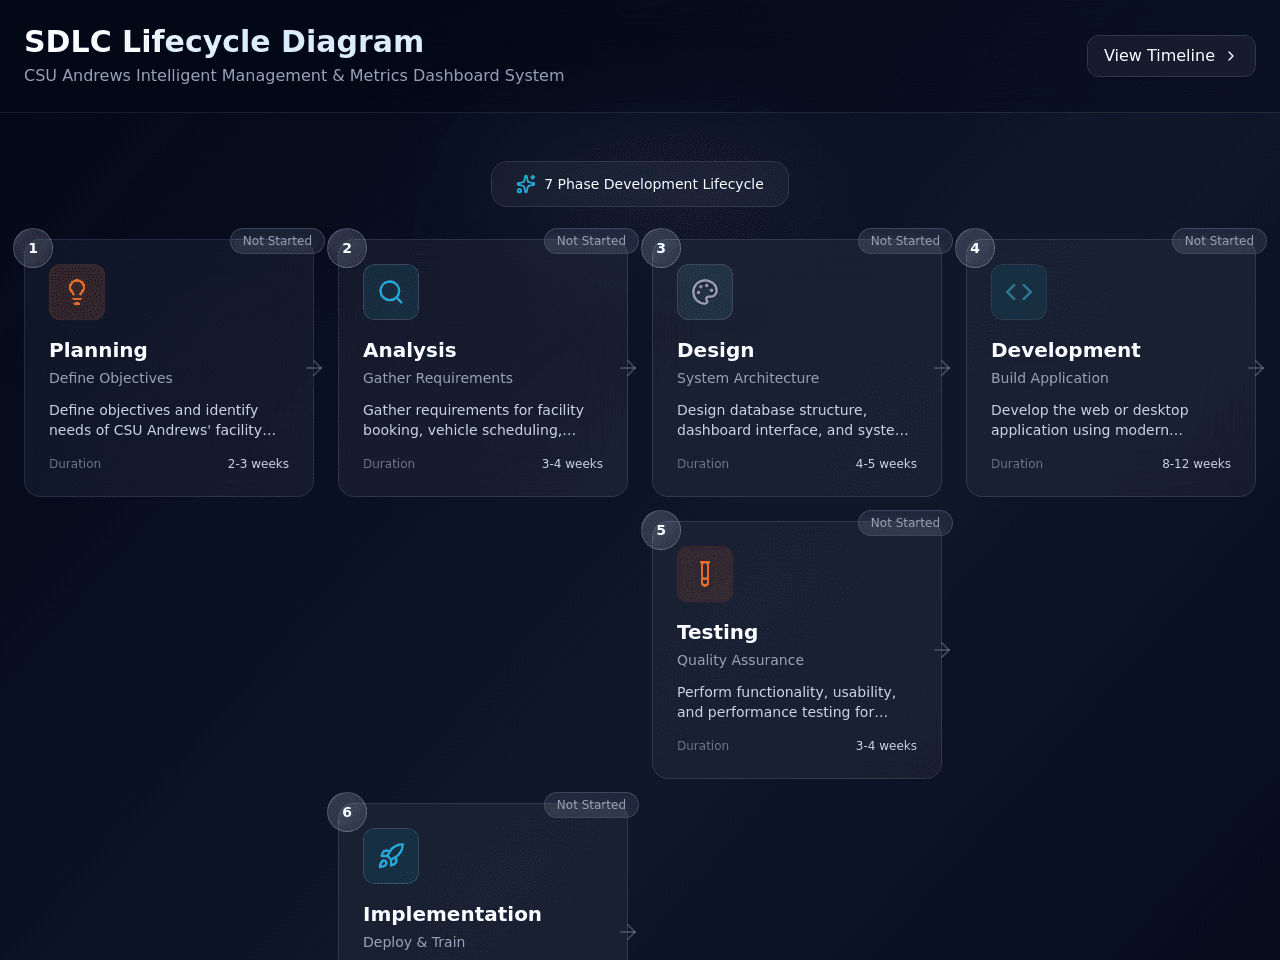
Task: Open the Planning phase title
Action: (98, 350)
